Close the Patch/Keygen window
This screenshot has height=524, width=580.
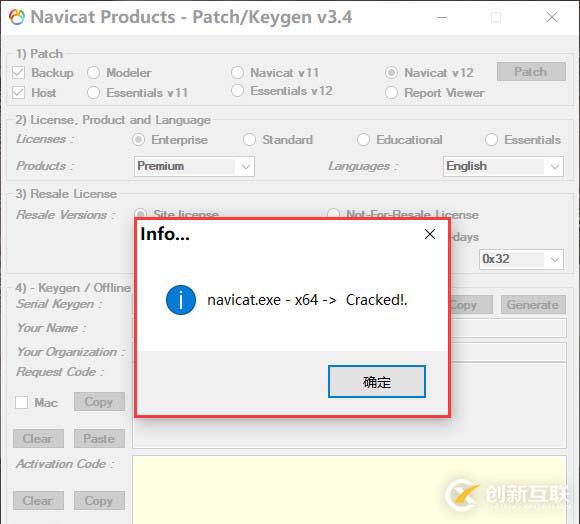pyautogui.click(x=552, y=17)
